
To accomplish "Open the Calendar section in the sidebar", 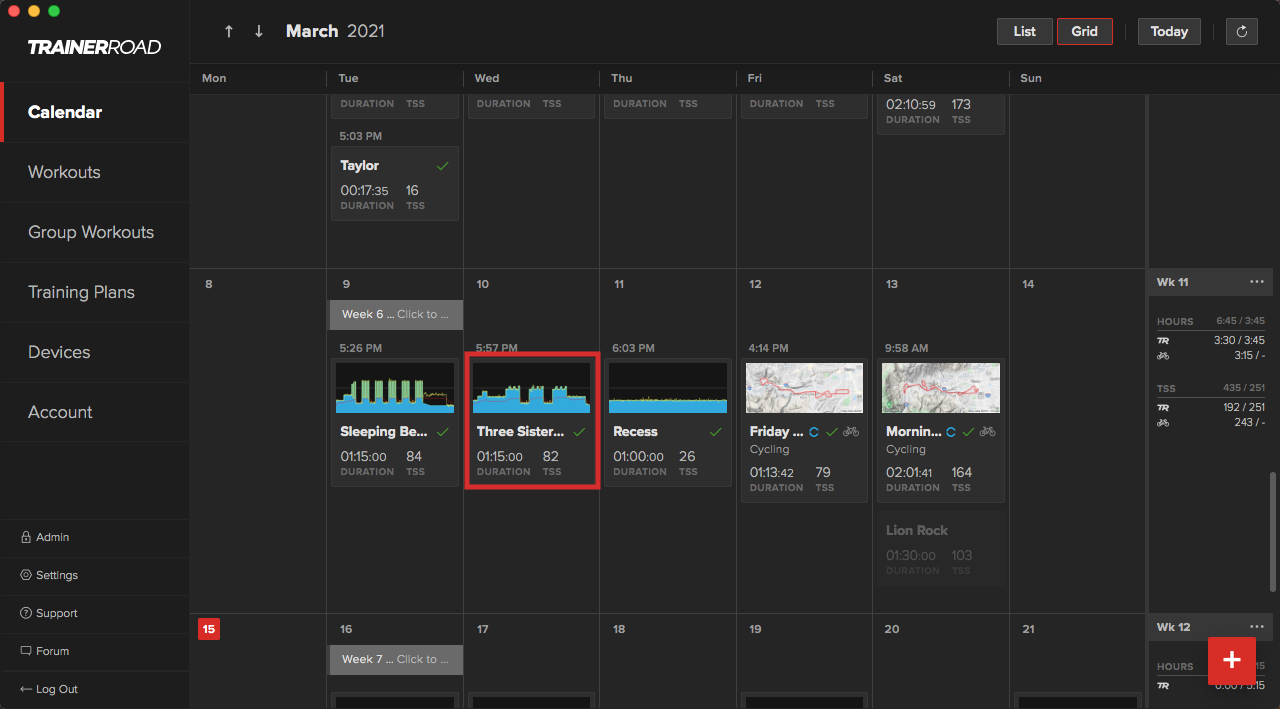I will 95,112.
